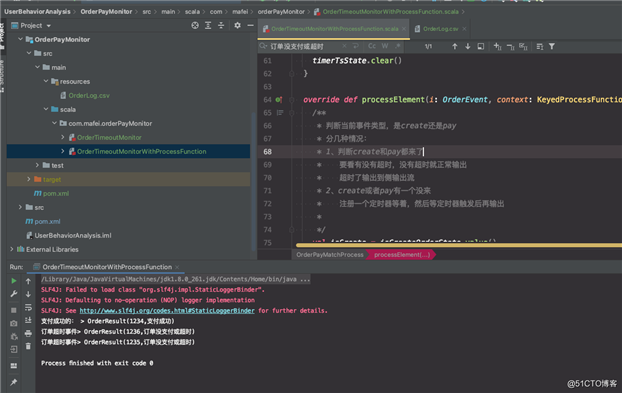622x393 pixels.
Task: Go to next search occurrence arrow
Action: coord(468,46)
